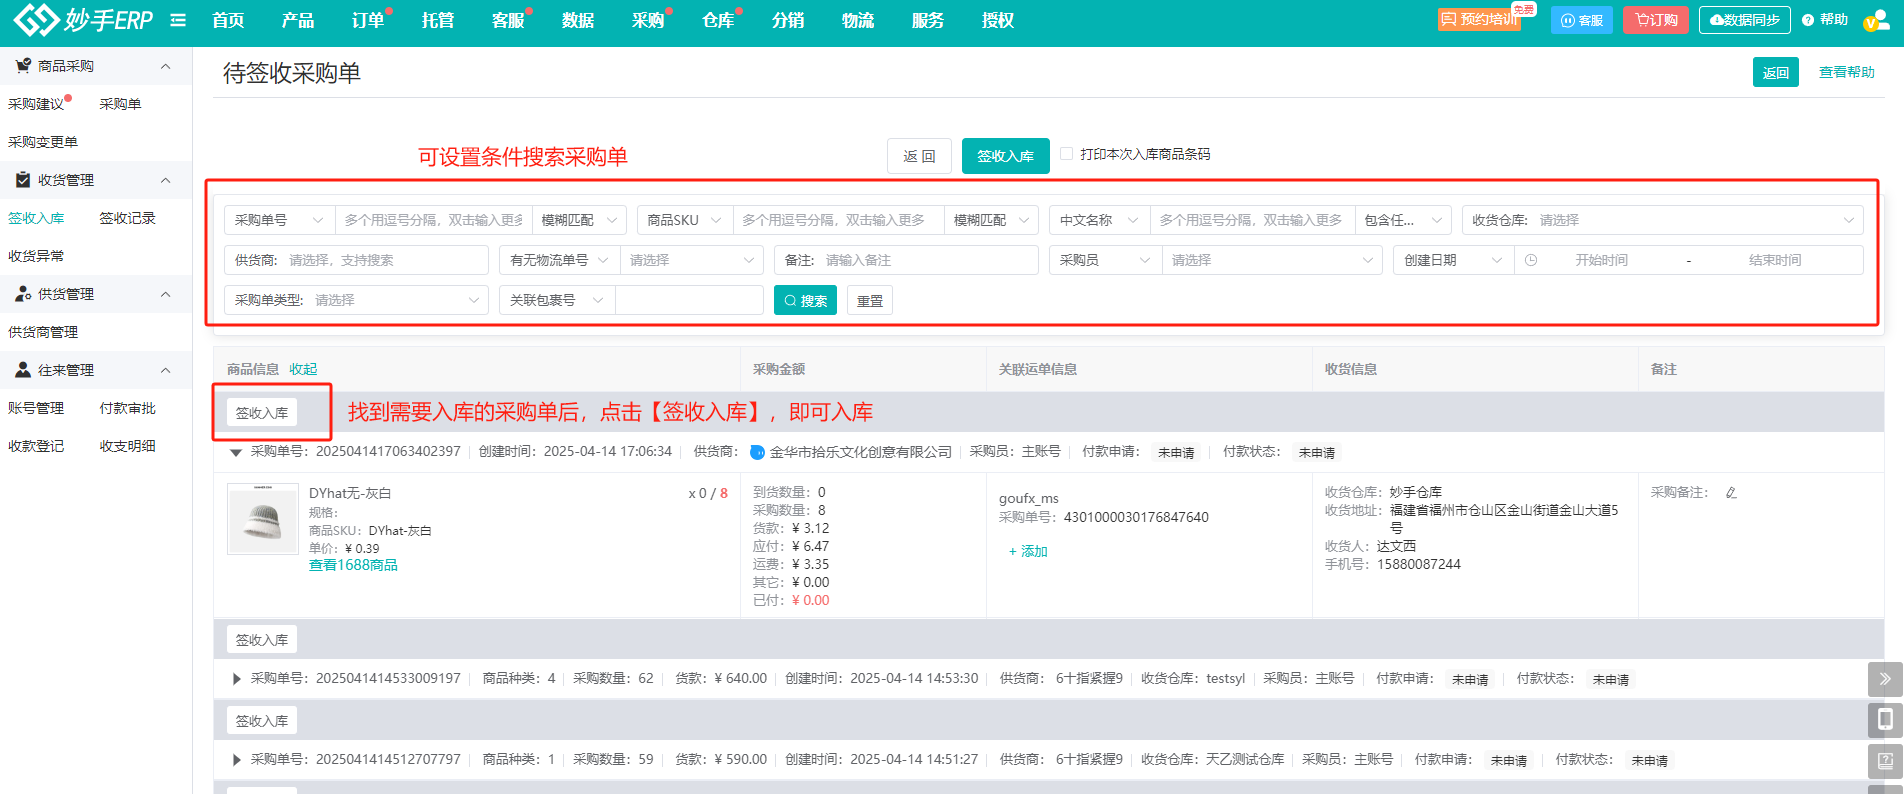Click the question-mark side panel icon
This screenshot has height=794, width=1904.
click(x=1885, y=761)
